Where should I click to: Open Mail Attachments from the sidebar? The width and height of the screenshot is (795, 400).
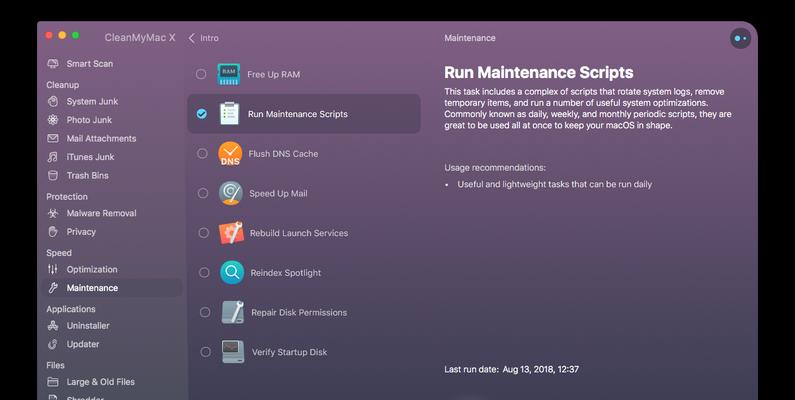[101, 138]
